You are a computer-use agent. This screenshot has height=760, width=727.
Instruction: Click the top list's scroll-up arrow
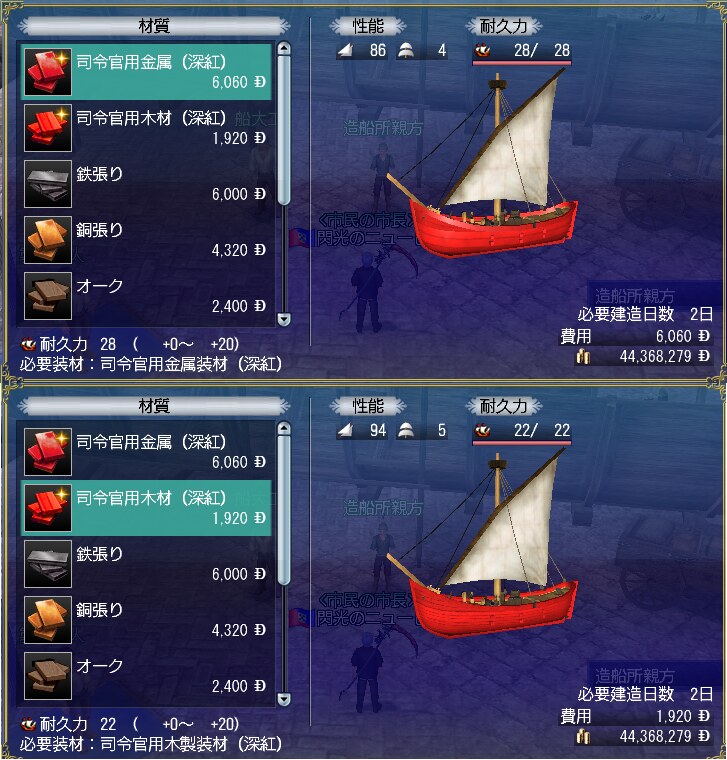click(x=284, y=48)
